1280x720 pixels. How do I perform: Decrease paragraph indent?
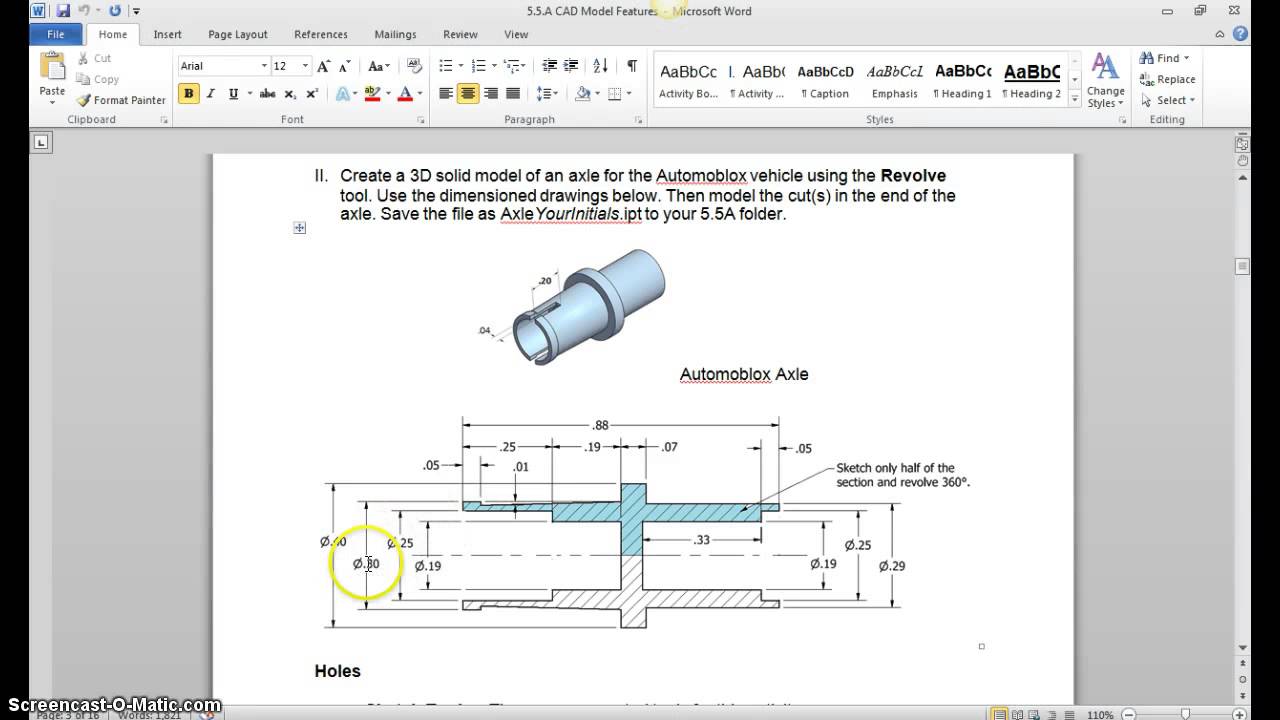tap(549, 66)
